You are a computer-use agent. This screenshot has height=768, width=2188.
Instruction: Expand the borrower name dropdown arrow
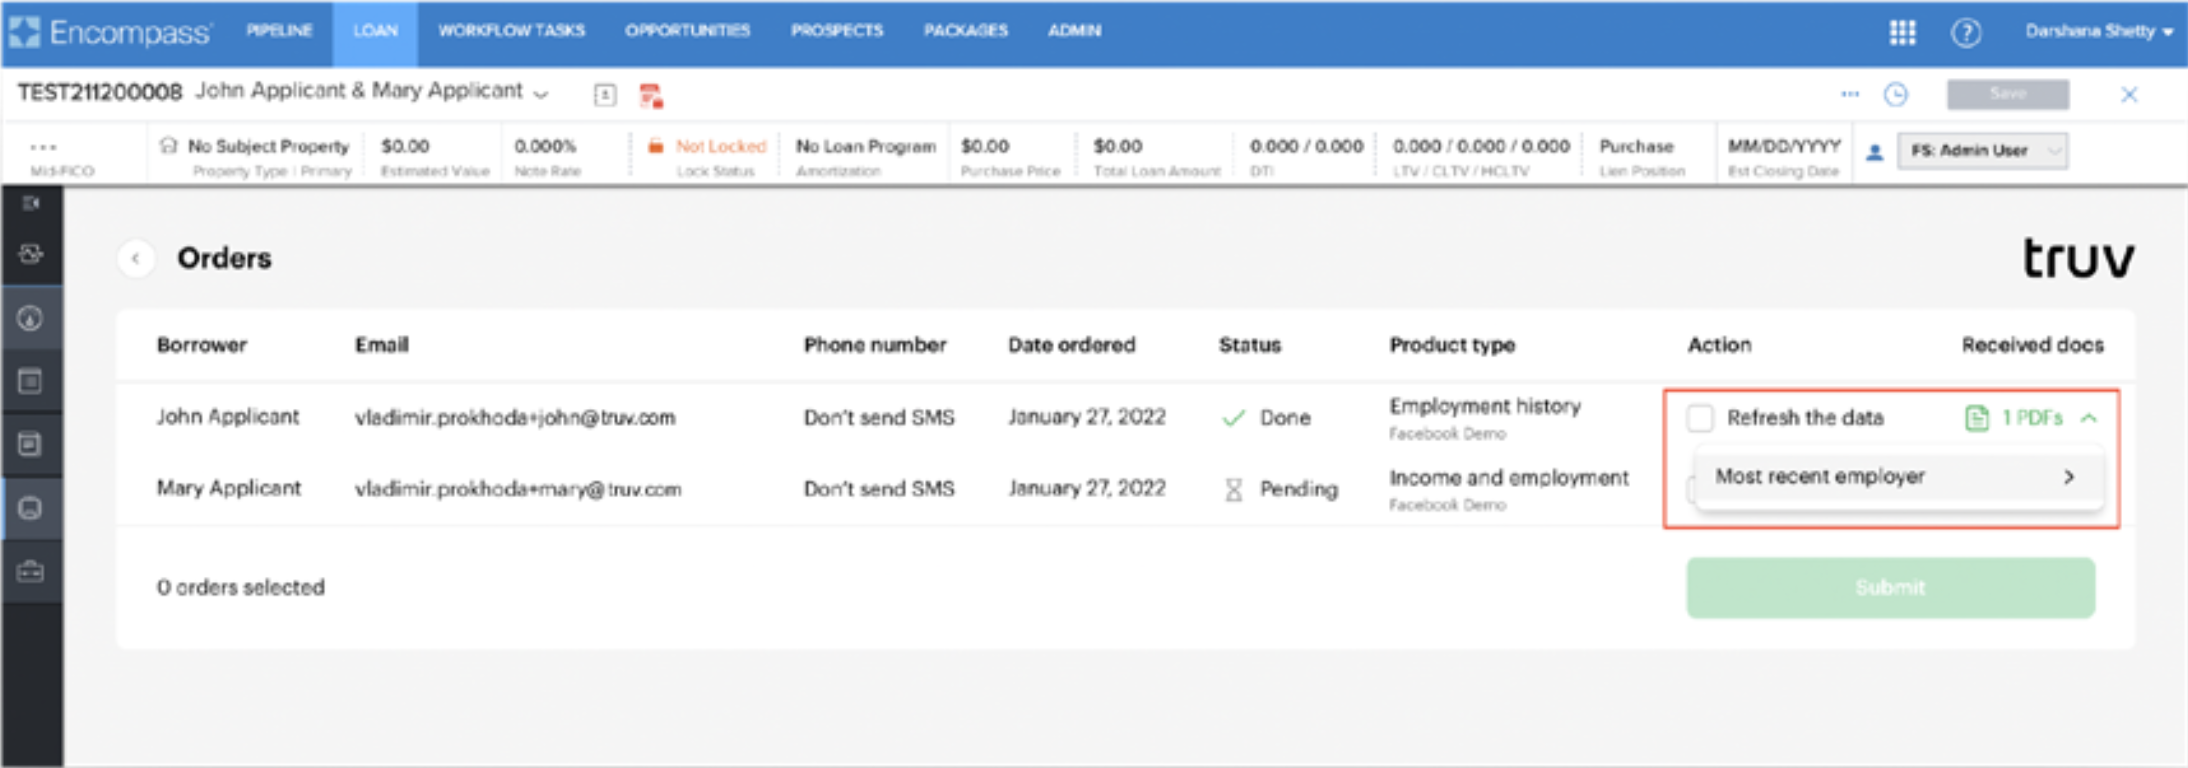click(x=541, y=94)
